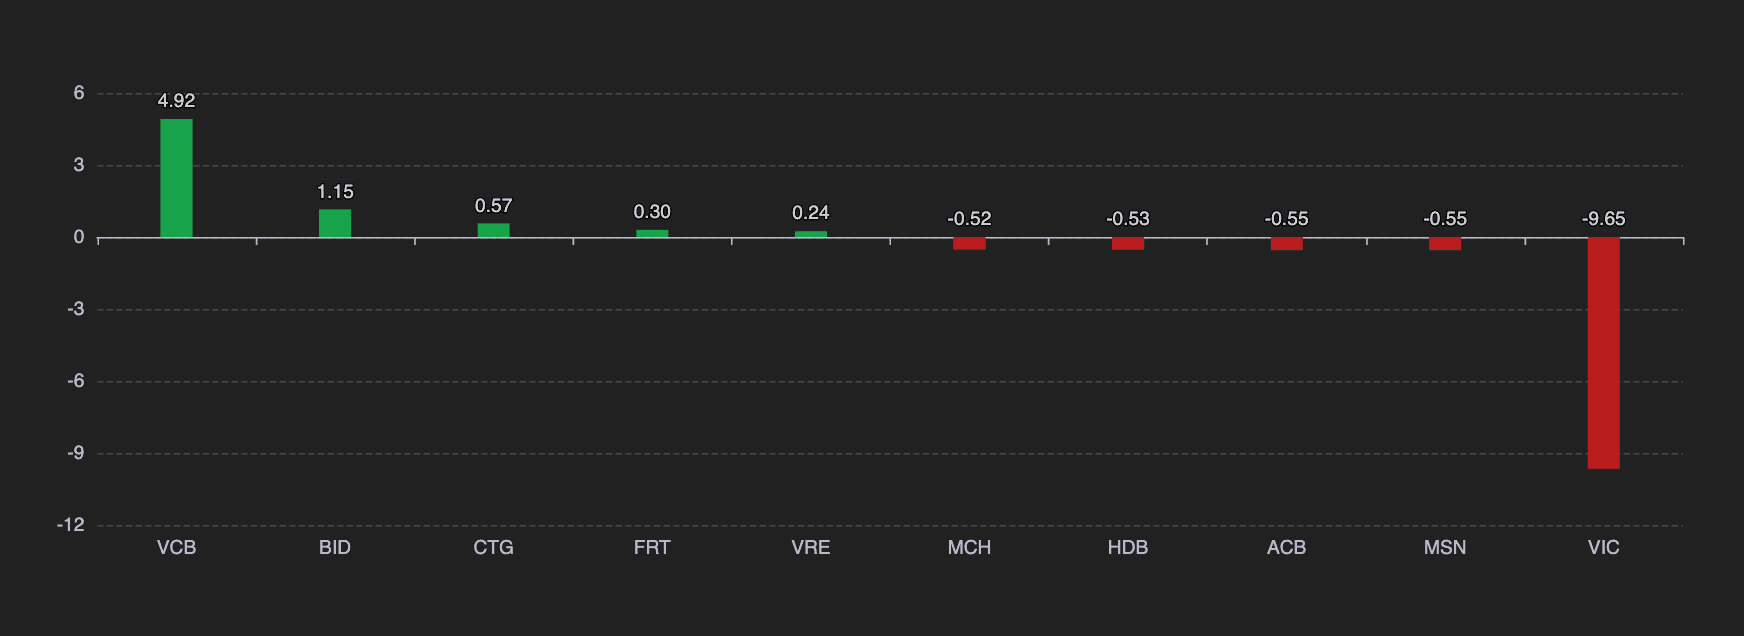
Task: Select the red ACB bar
Action: [x=1286, y=244]
